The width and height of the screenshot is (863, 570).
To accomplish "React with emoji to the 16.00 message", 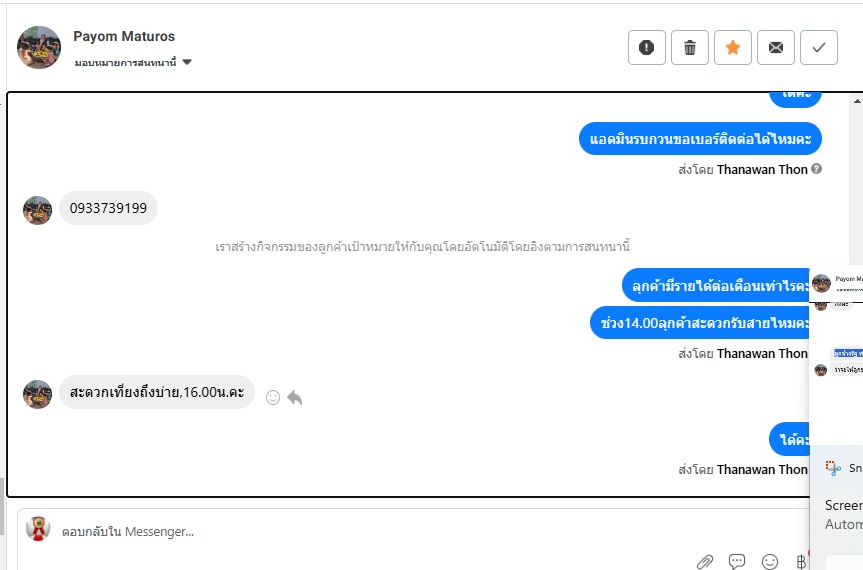I will pyautogui.click(x=273, y=397).
